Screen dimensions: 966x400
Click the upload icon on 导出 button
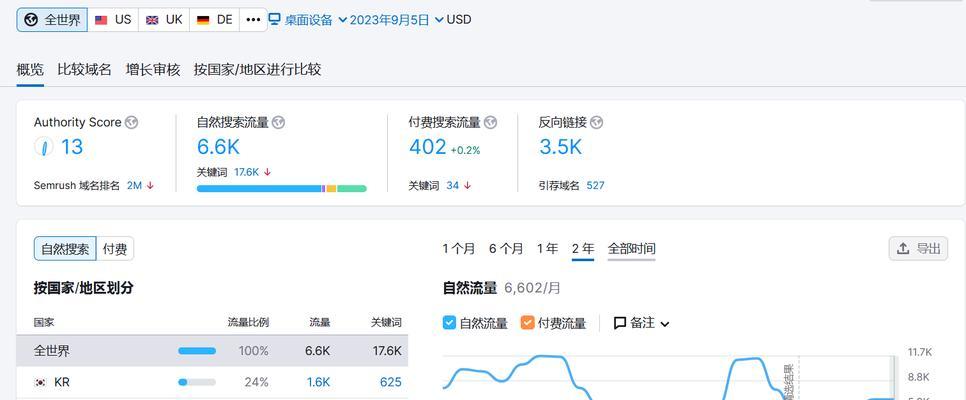pyautogui.click(x=903, y=248)
